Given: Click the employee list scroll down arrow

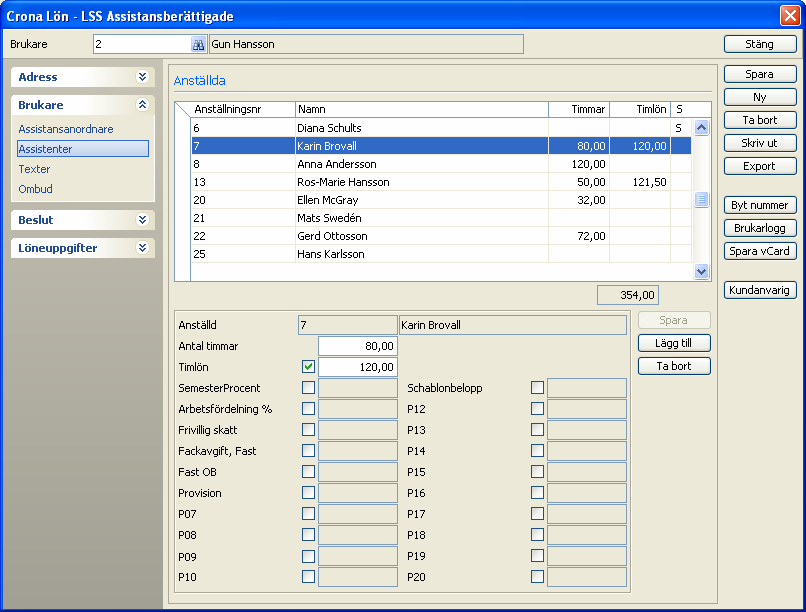Looking at the screenshot, I should 702,271.
